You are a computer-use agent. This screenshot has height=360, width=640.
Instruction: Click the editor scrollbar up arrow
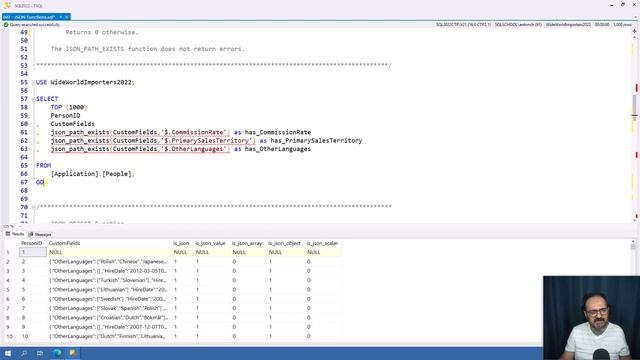[634, 38]
